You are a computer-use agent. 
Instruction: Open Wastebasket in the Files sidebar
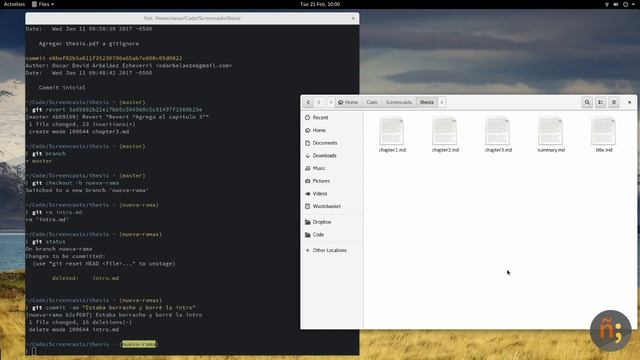331,206
